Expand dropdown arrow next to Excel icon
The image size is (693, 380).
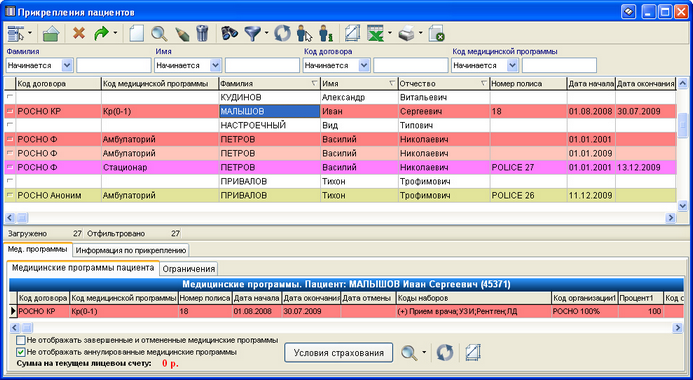point(390,33)
